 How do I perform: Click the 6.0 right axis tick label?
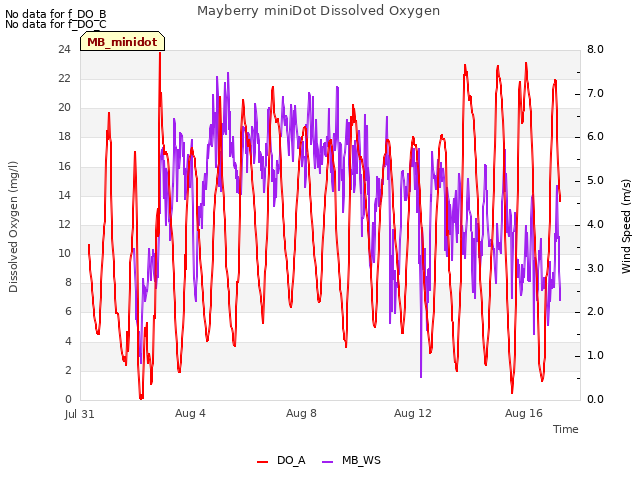(595, 136)
